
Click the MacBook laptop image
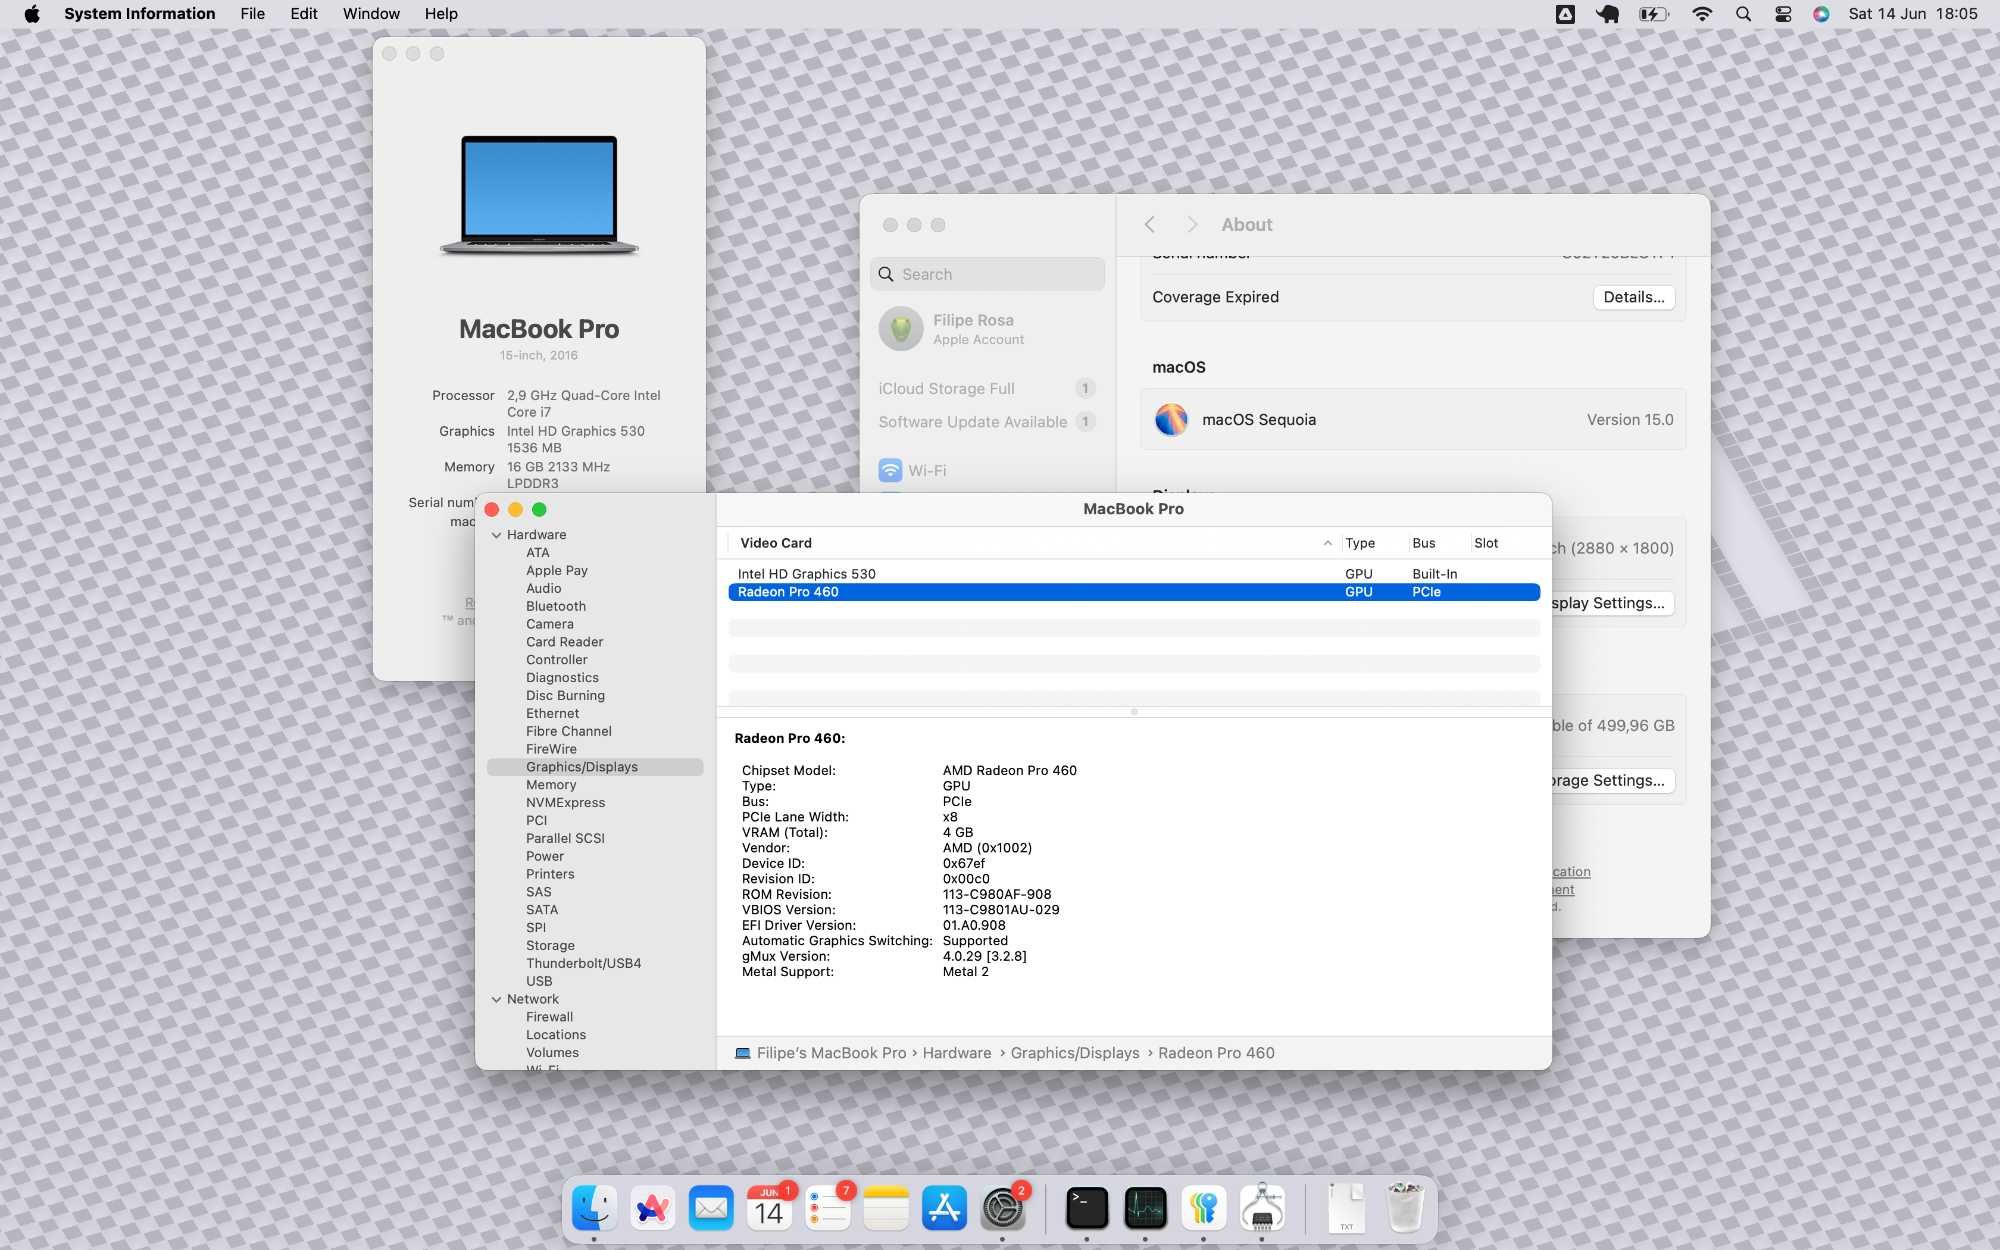point(539,195)
